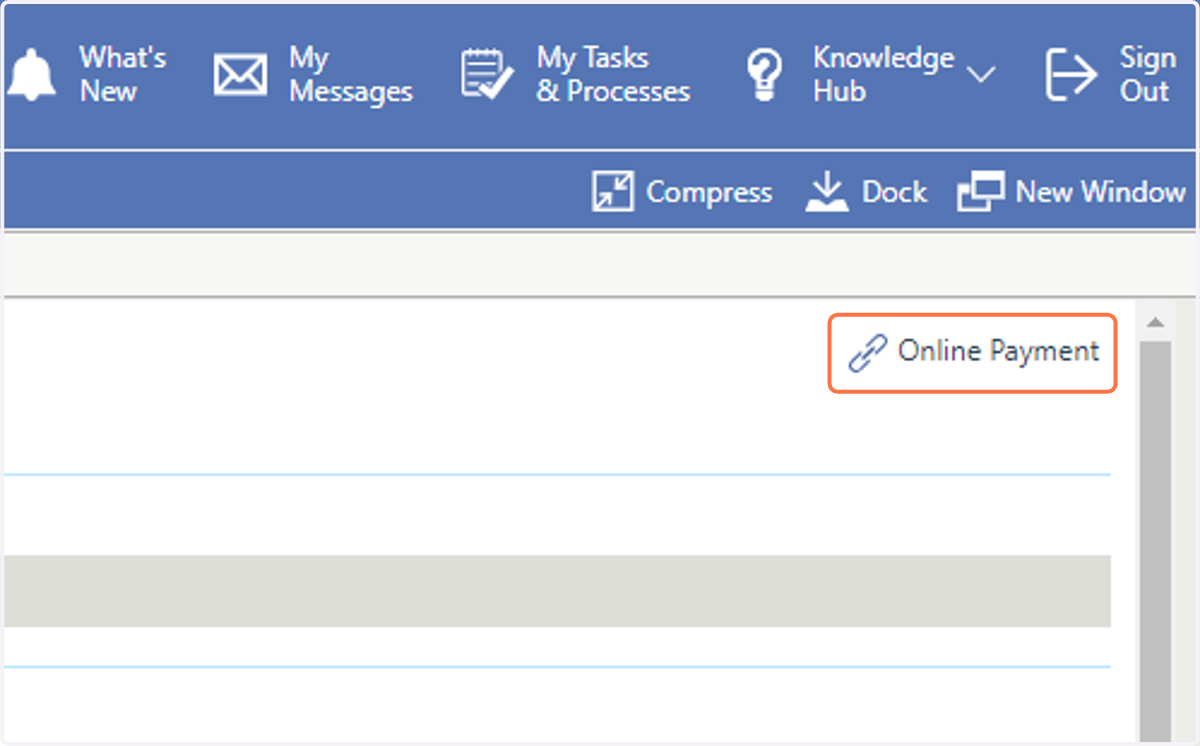
Task: Click the New Window text label
Action: (1100, 191)
